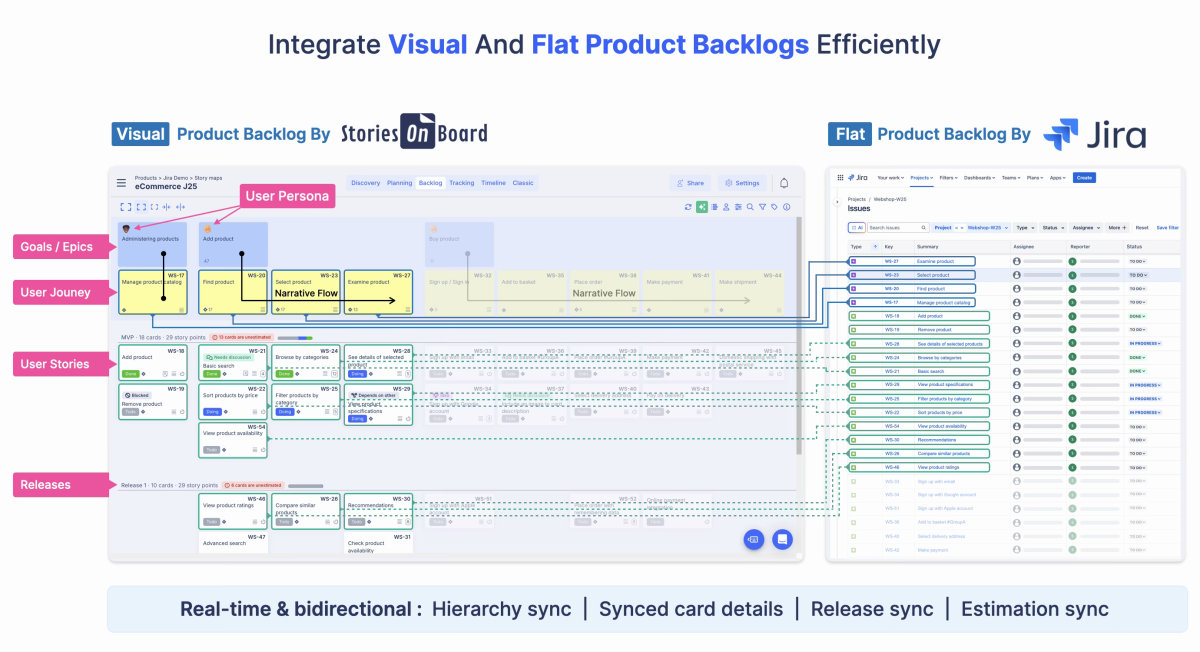Open the persona icon in story map toolbar
The width and height of the screenshot is (1200, 652).
click(726, 207)
